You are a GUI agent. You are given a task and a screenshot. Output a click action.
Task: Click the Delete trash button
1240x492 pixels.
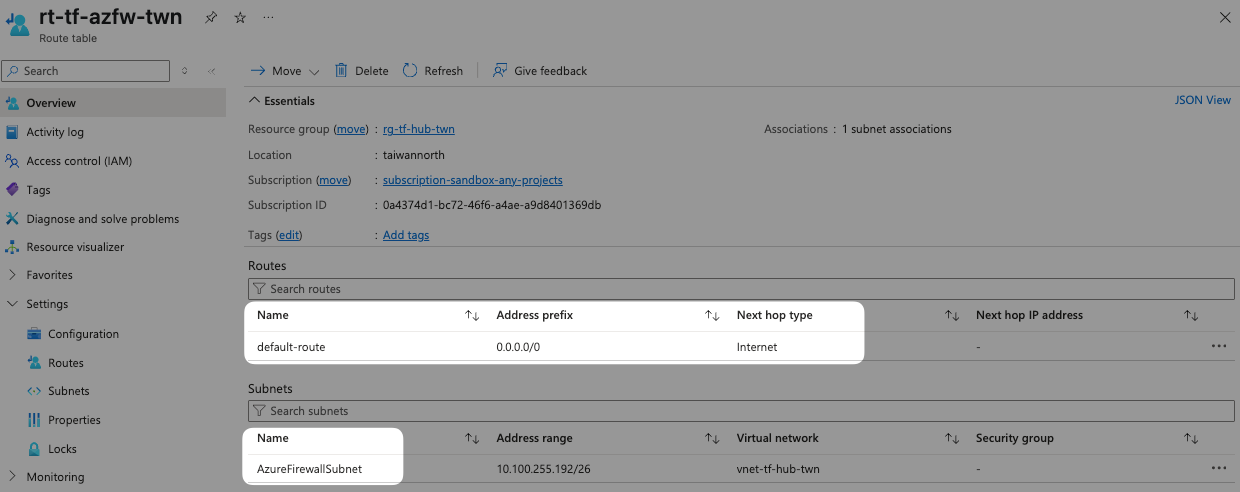pos(361,71)
